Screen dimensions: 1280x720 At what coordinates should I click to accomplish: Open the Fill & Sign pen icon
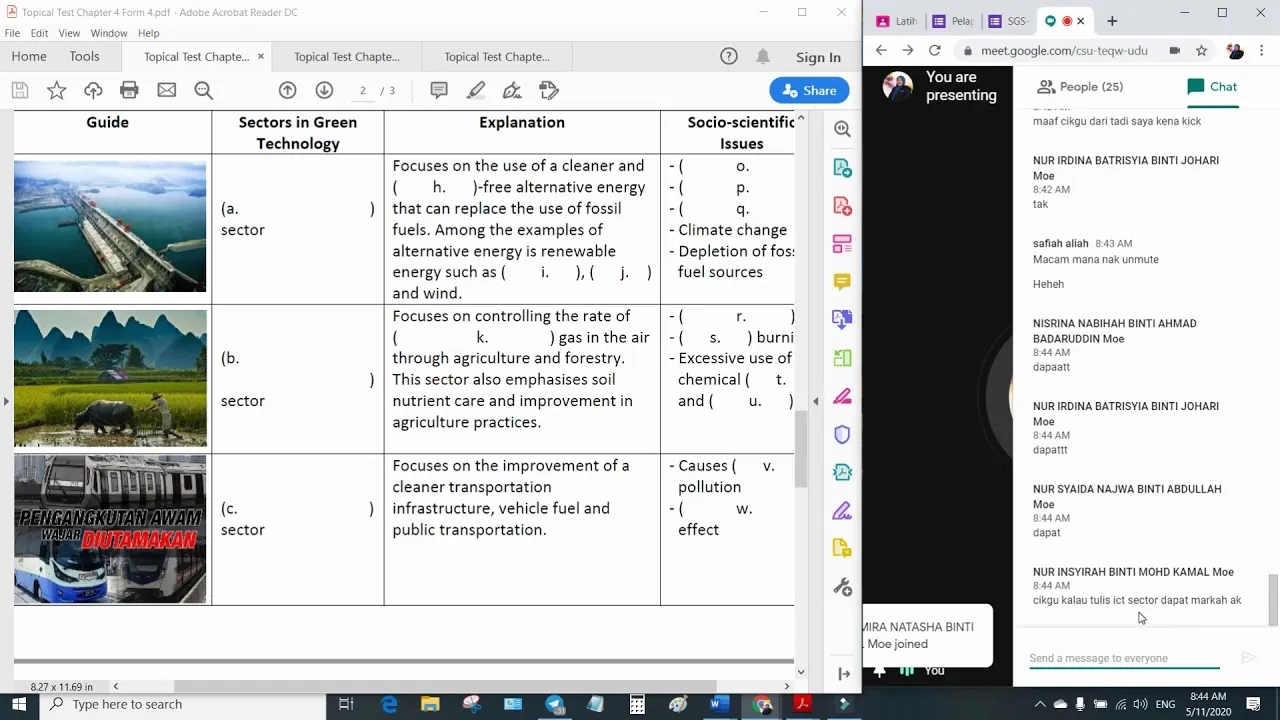pyautogui.click(x=512, y=90)
